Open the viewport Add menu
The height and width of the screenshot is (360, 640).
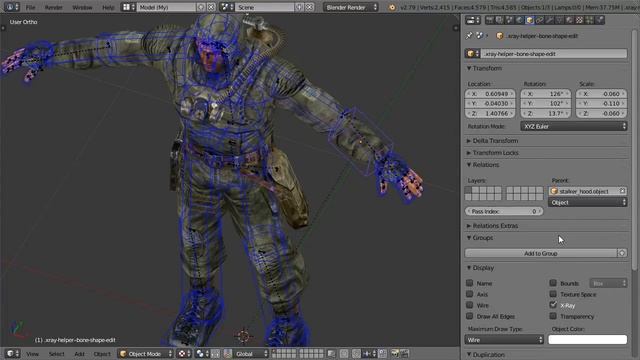[79, 354]
